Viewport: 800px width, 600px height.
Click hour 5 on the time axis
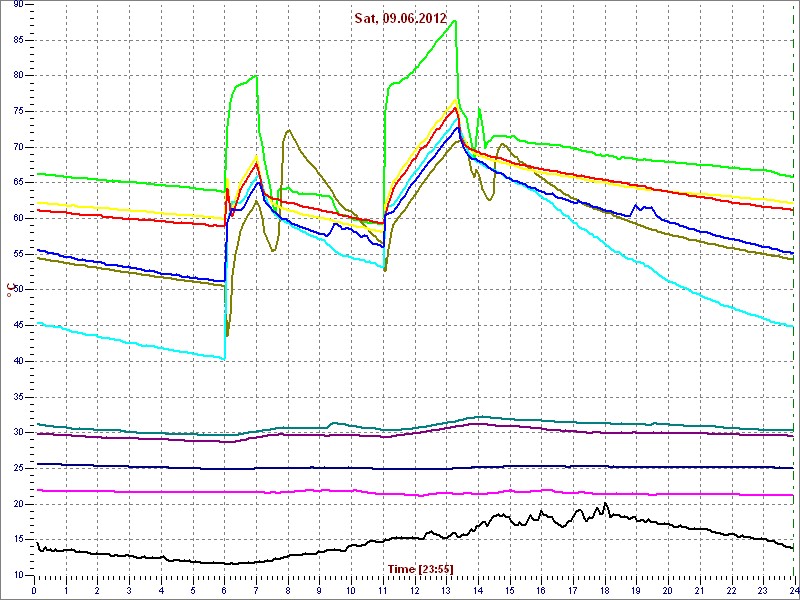click(x=193, y=590)
